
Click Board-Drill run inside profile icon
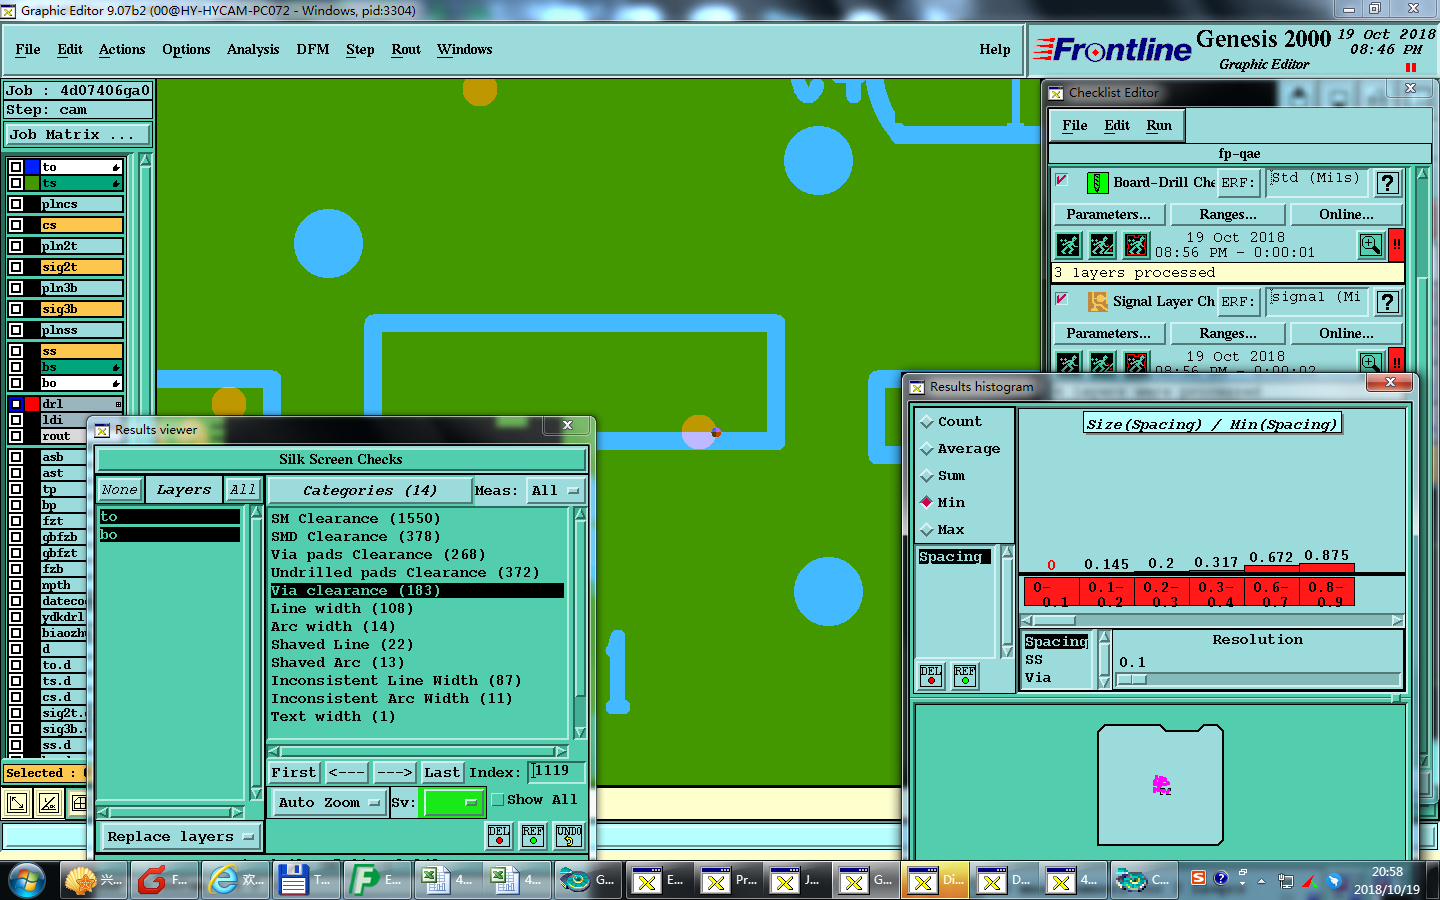pyautogui.click(x=1136, y=245)
